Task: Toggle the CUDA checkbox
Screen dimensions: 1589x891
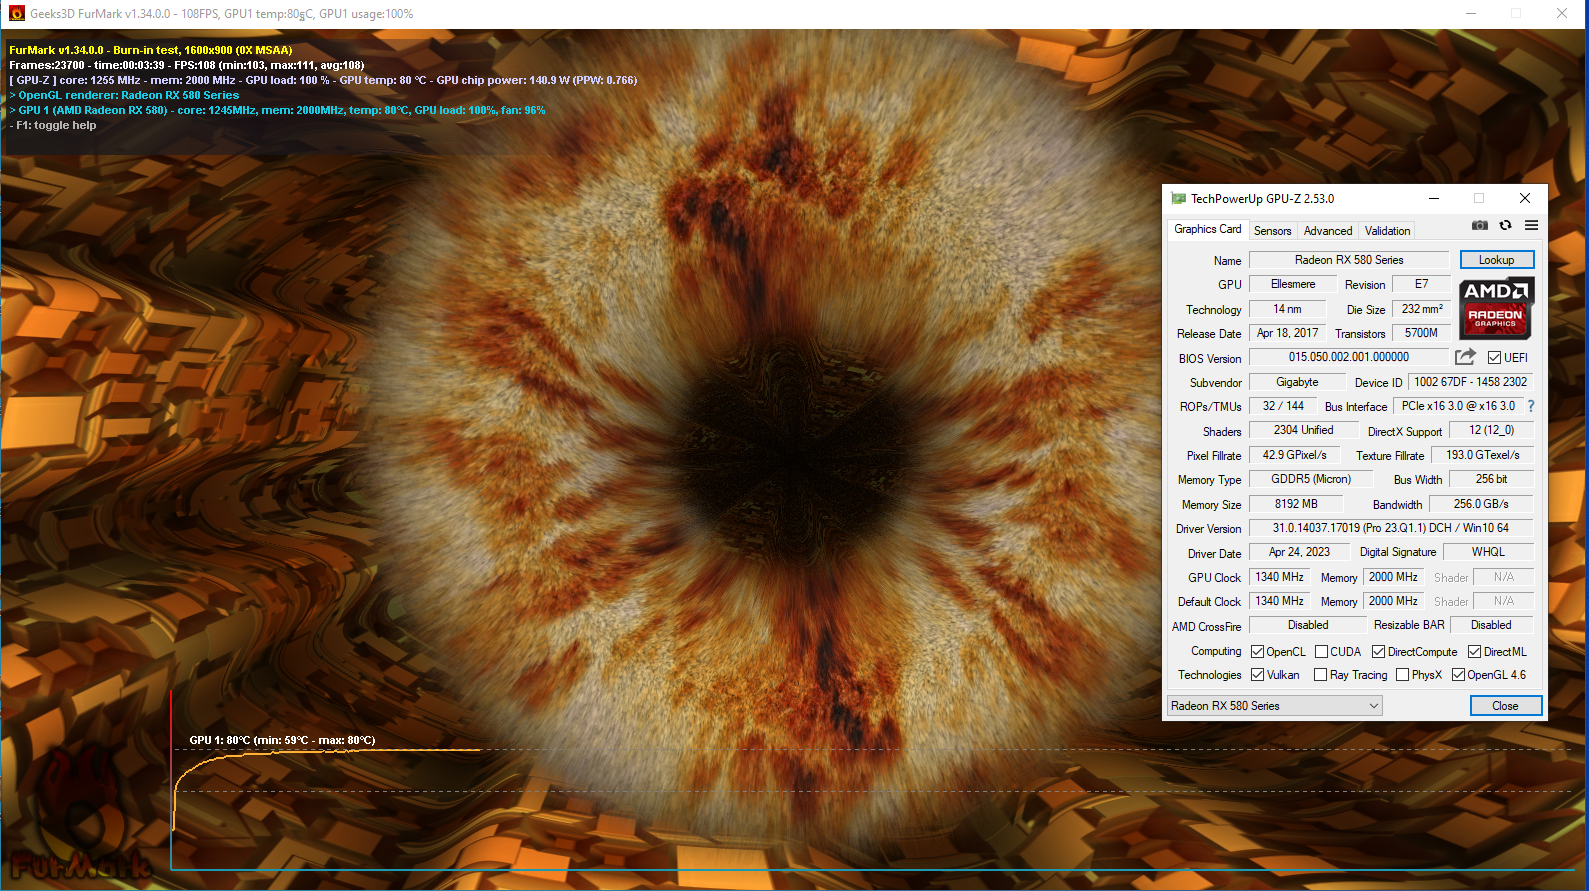Action: tap(1321, 652)
